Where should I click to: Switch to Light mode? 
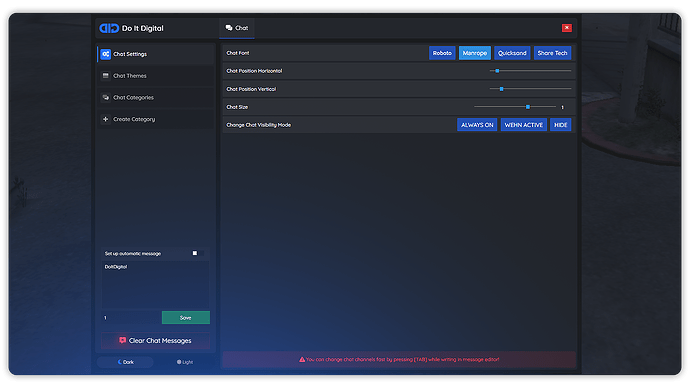185,362
